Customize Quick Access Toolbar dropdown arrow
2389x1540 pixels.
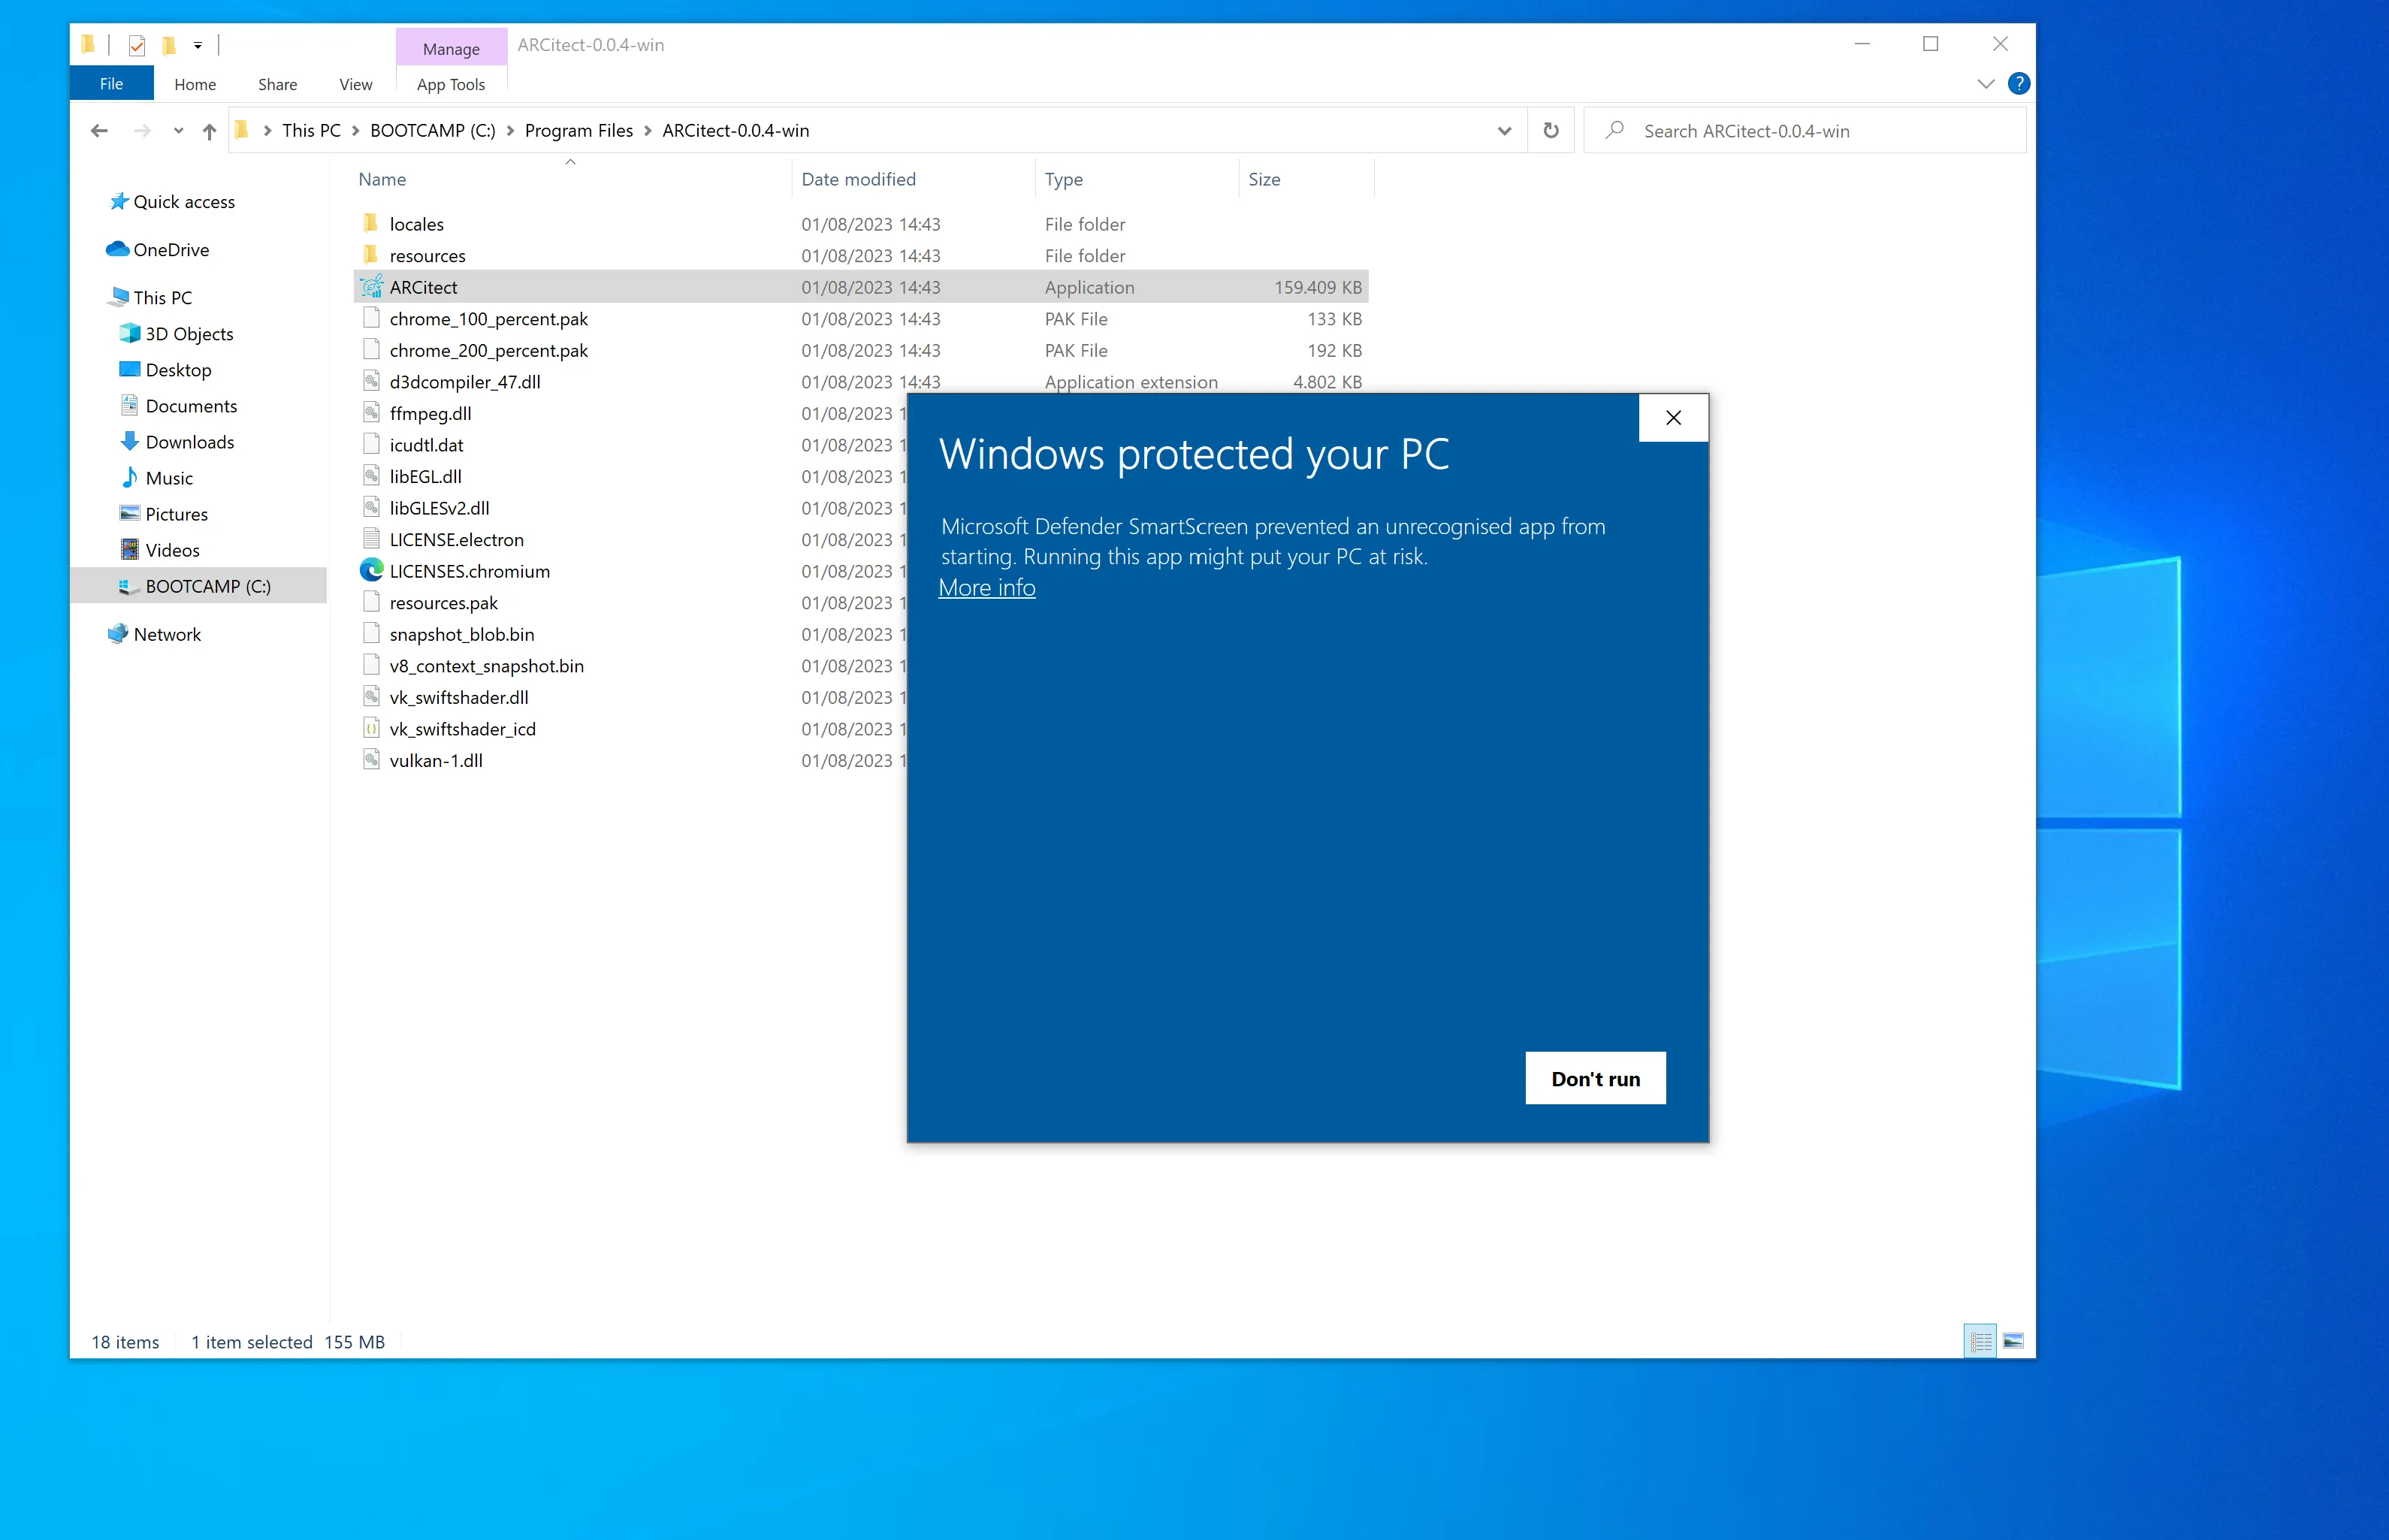[198, 45]
